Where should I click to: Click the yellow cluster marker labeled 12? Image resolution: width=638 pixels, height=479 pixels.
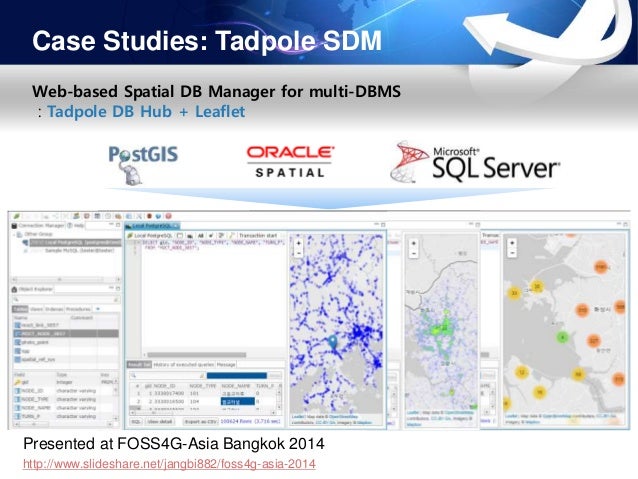[x=522, y=372]
